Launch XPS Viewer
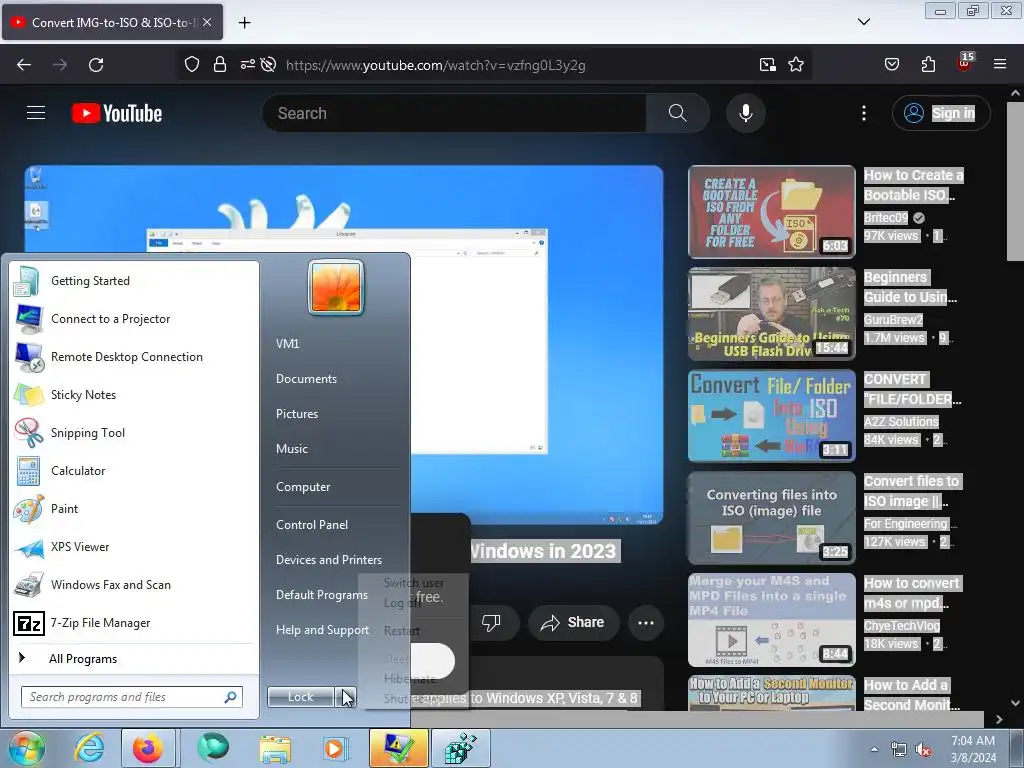 pyautogui.click(x=134, y=547)
